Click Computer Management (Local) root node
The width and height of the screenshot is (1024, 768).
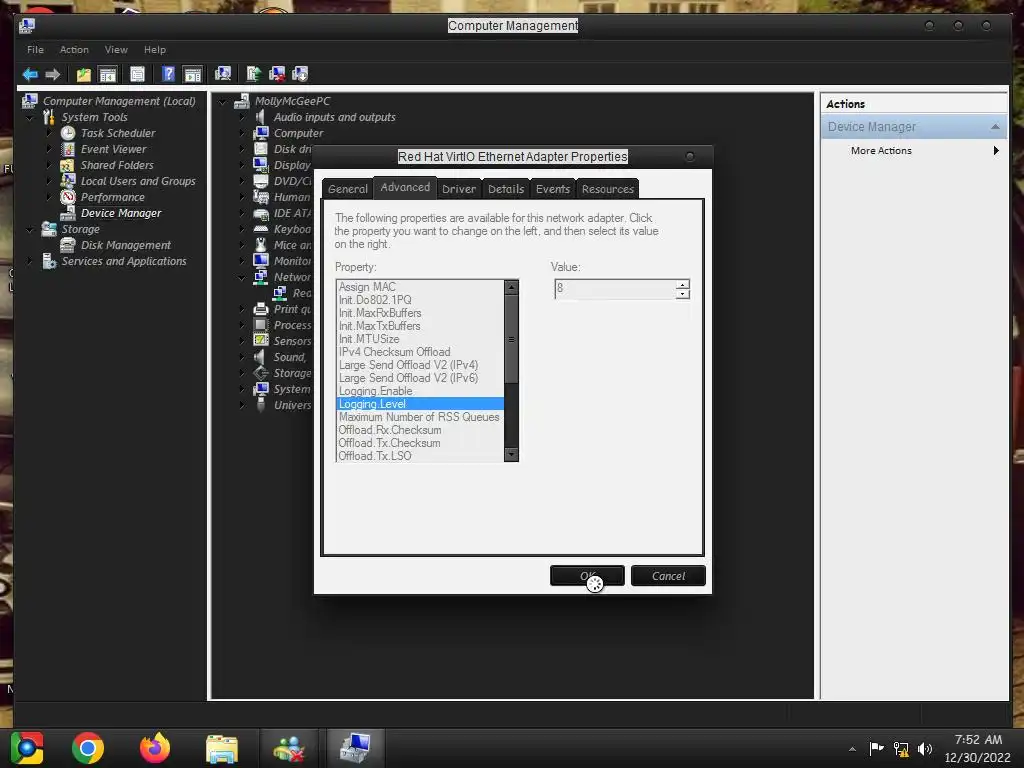tap(119, 101)
